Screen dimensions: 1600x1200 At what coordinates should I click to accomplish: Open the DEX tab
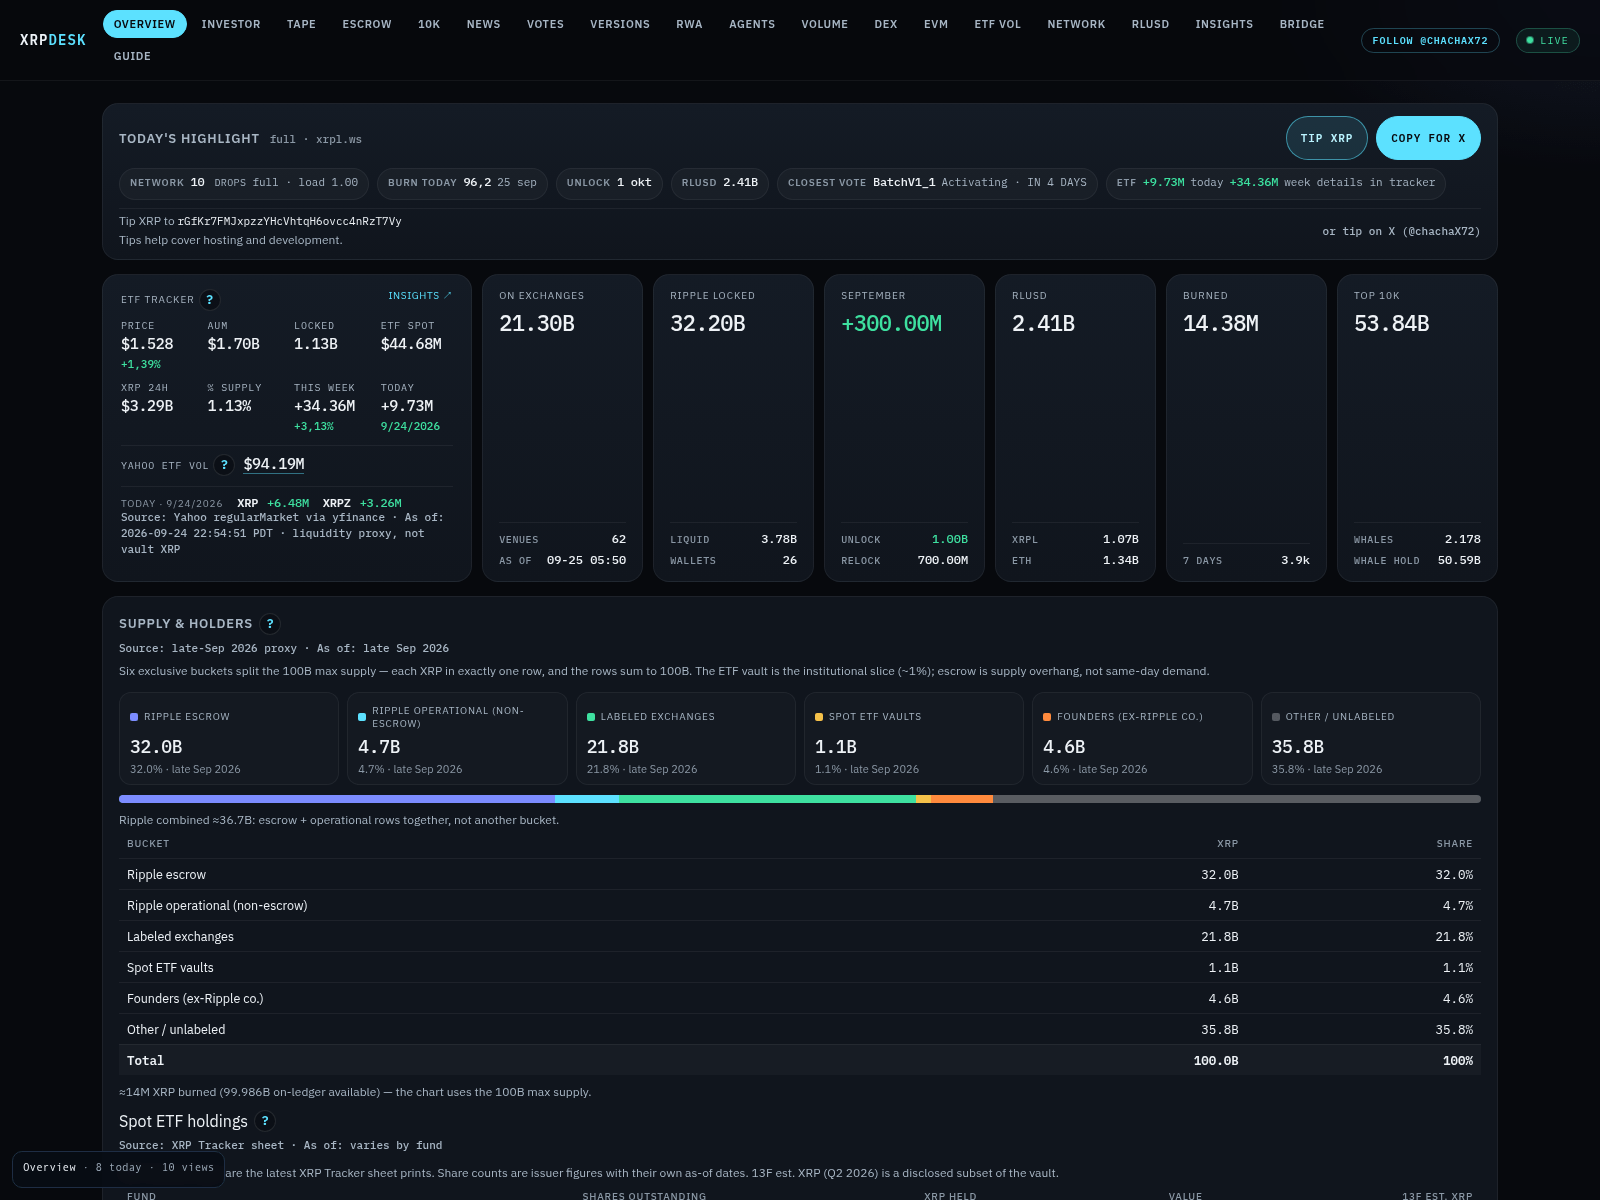click(886, 24)
